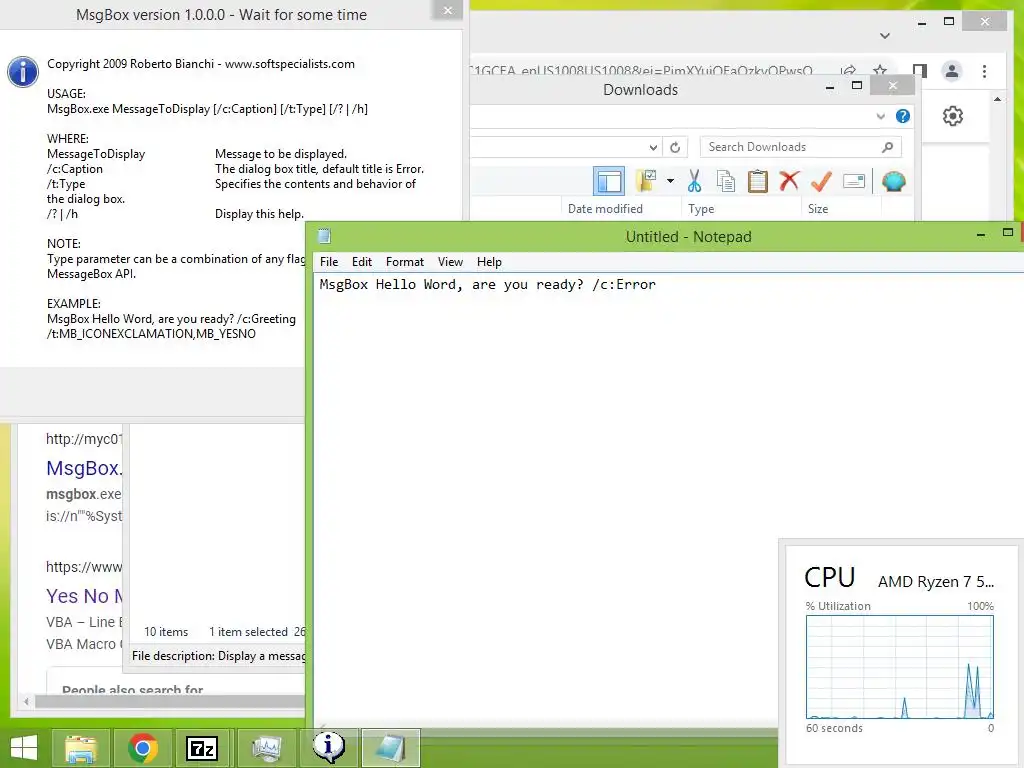Screen dimensions: 1024x768
Task: Click the MsgBox information icon
Action: (x=23, y=71)
